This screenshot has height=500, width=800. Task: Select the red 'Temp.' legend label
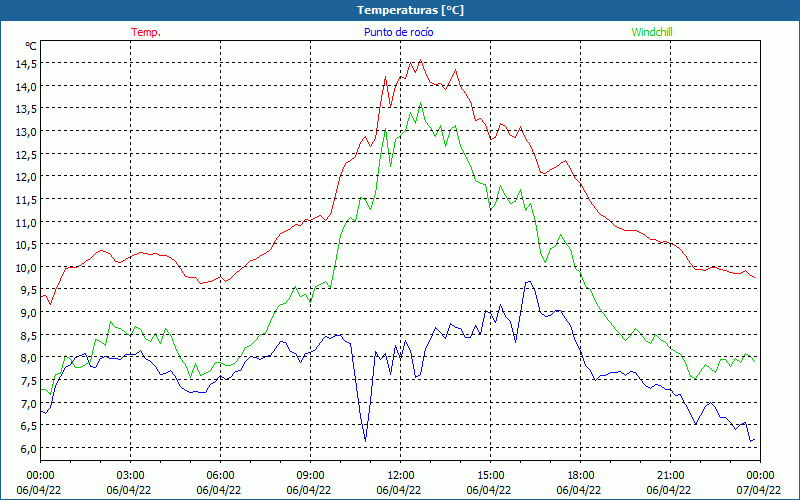click(146, 32)
